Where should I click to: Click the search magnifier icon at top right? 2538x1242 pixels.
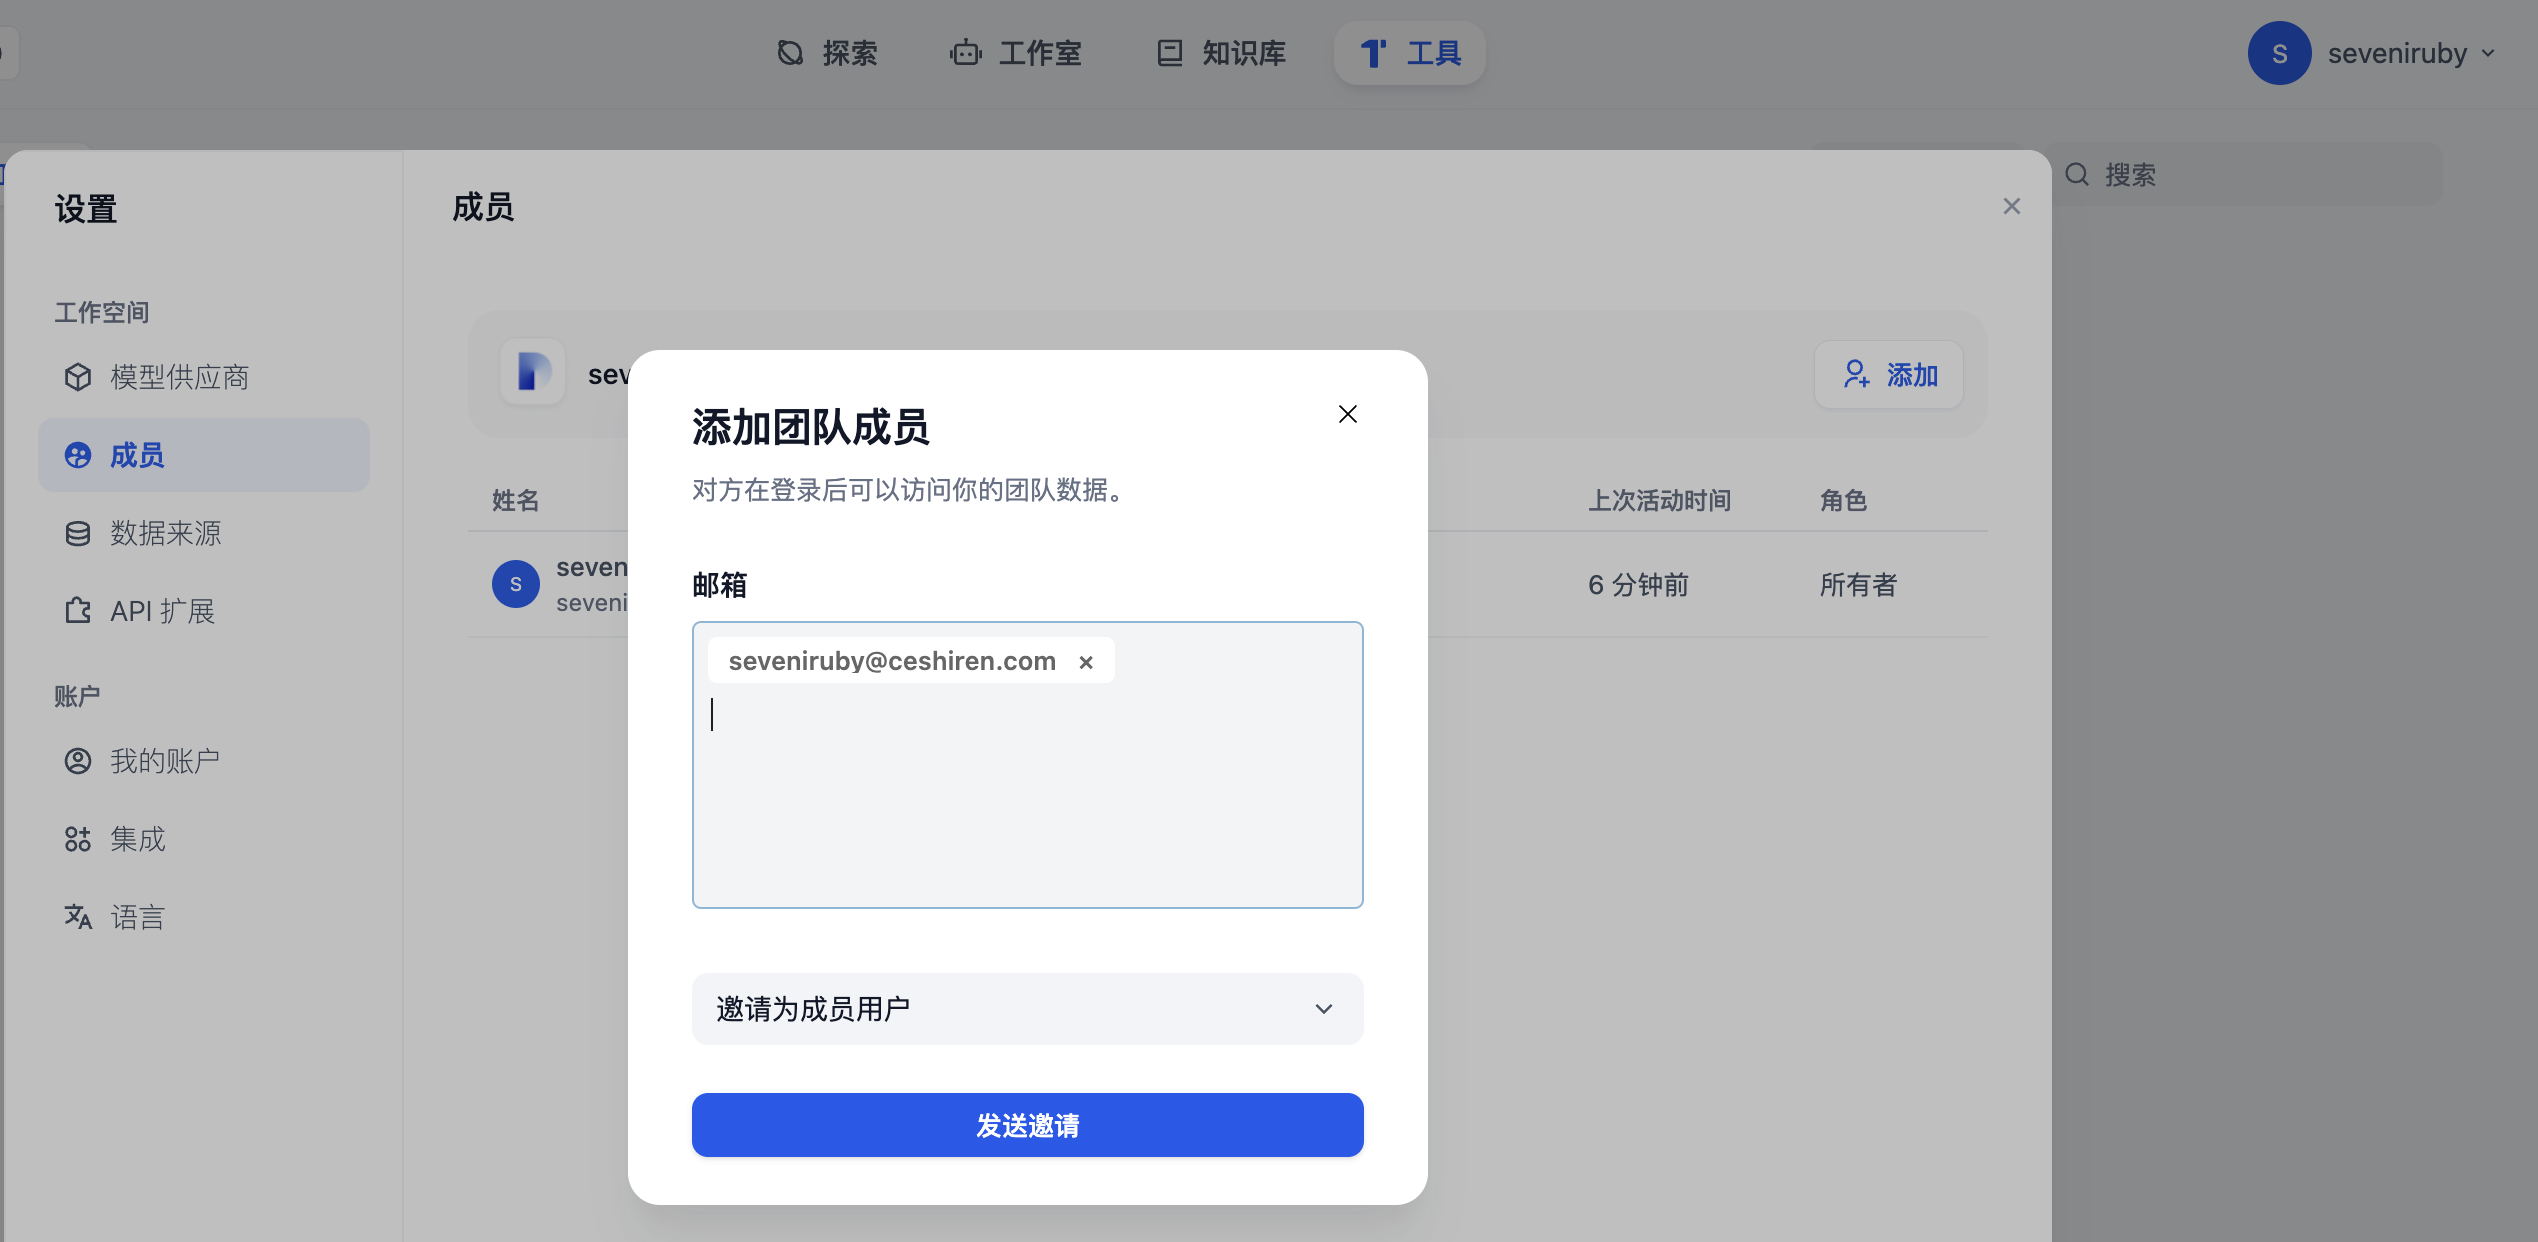[x=2077, y=174]
